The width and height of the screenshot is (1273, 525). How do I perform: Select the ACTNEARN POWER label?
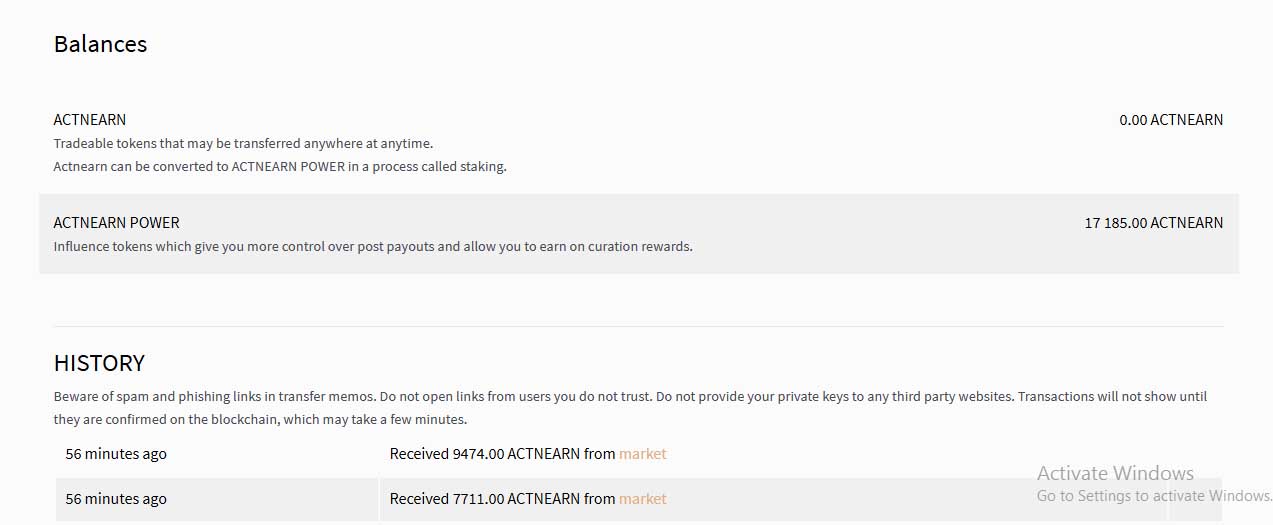click(x=116, y=223)
